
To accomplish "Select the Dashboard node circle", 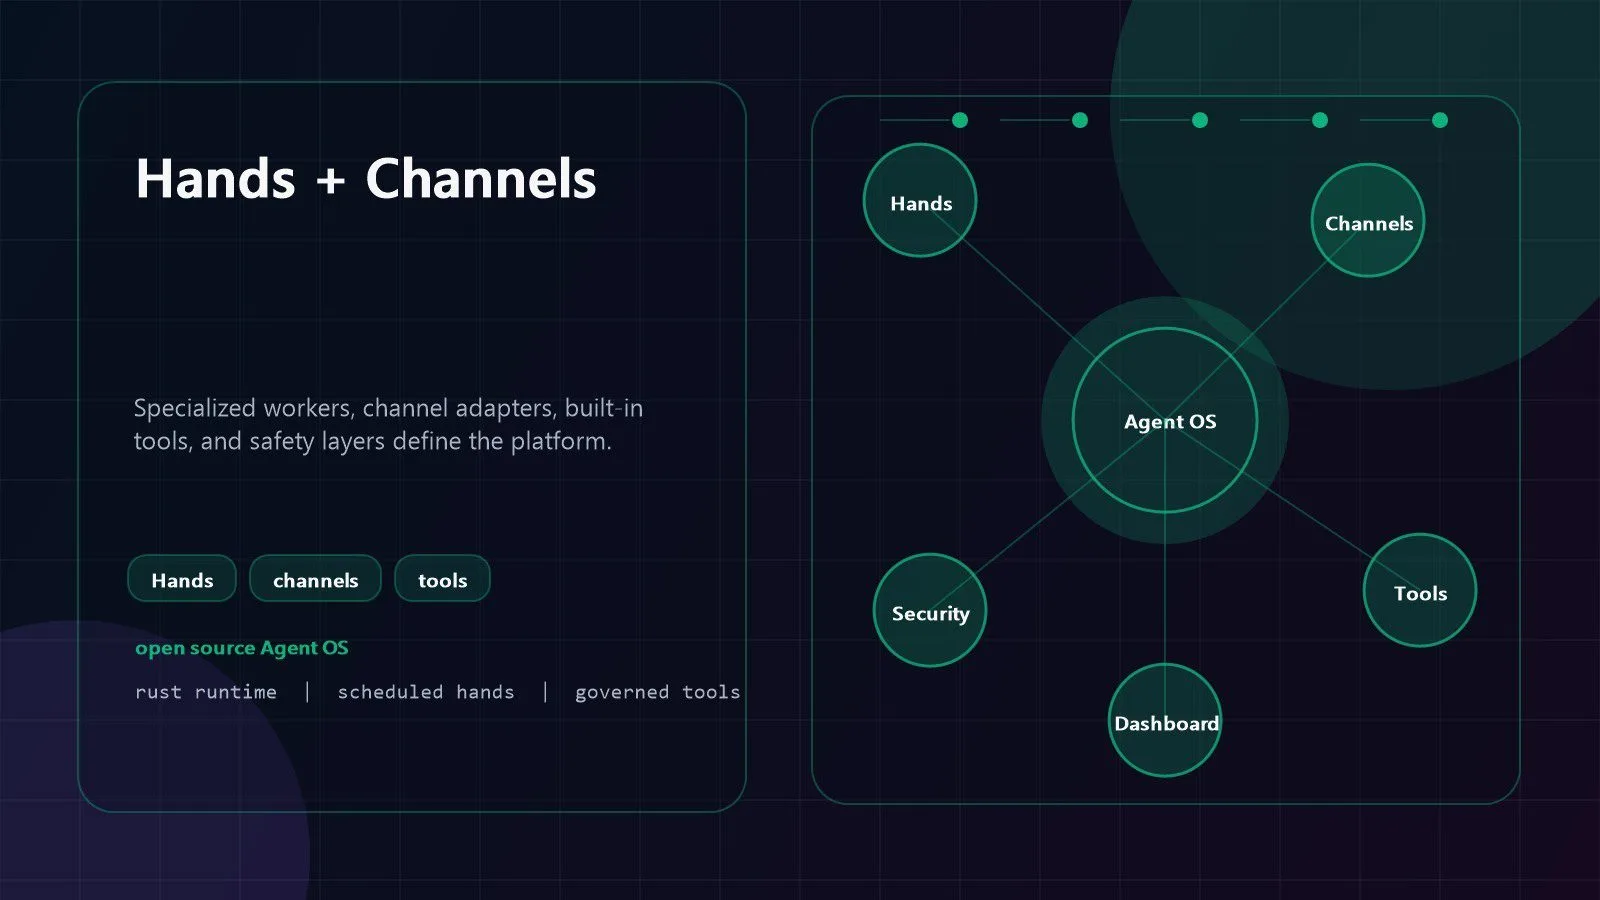I will point(1165,720).
